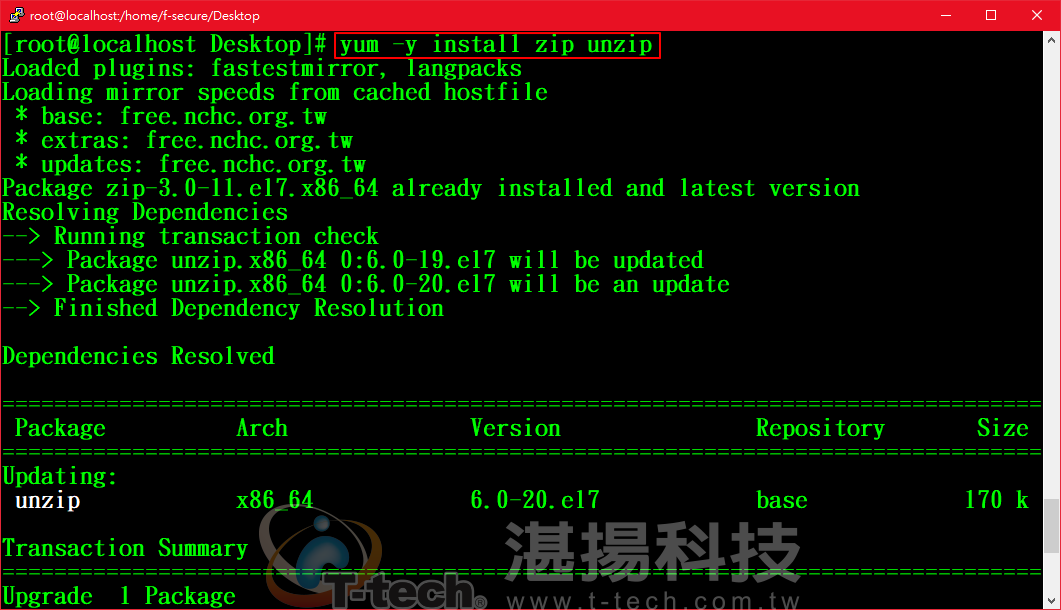Click the Transaction Summary line

125,548
